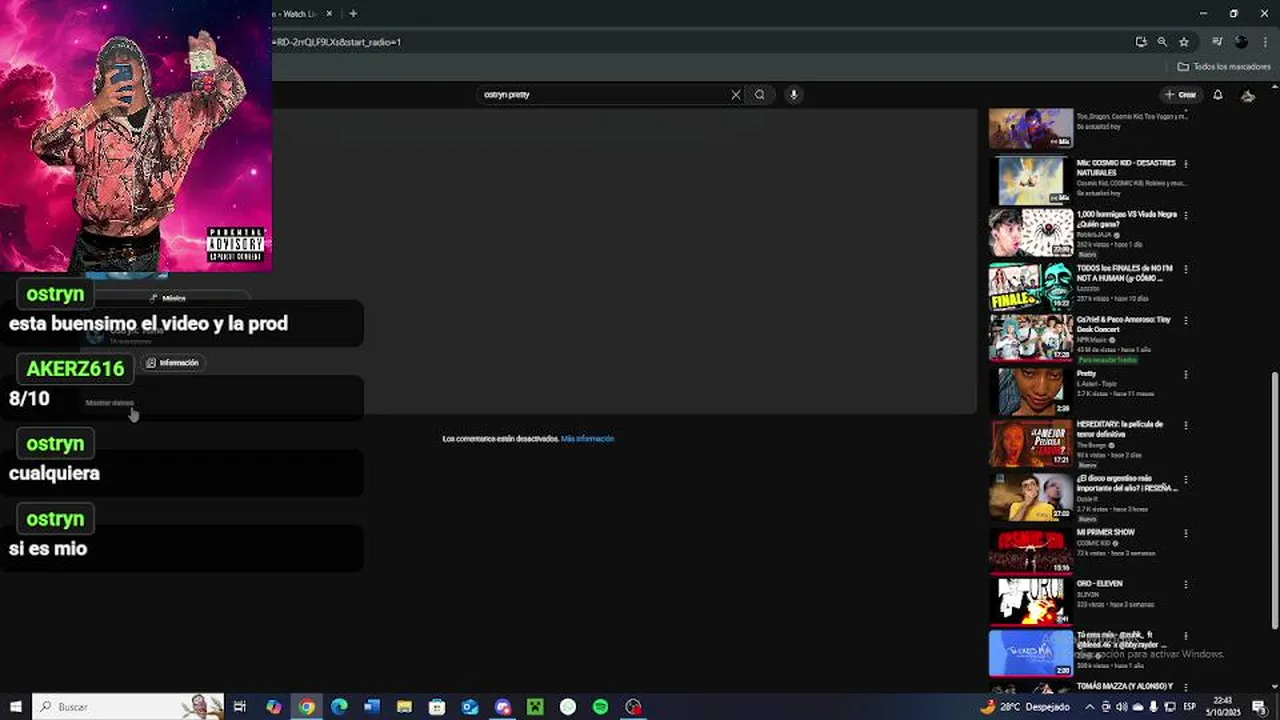The width and height of the screenshot is (1280, 720).
Task: Open the TODOS los FINALES video thumbnail
Action: (x=1031, y=286)
